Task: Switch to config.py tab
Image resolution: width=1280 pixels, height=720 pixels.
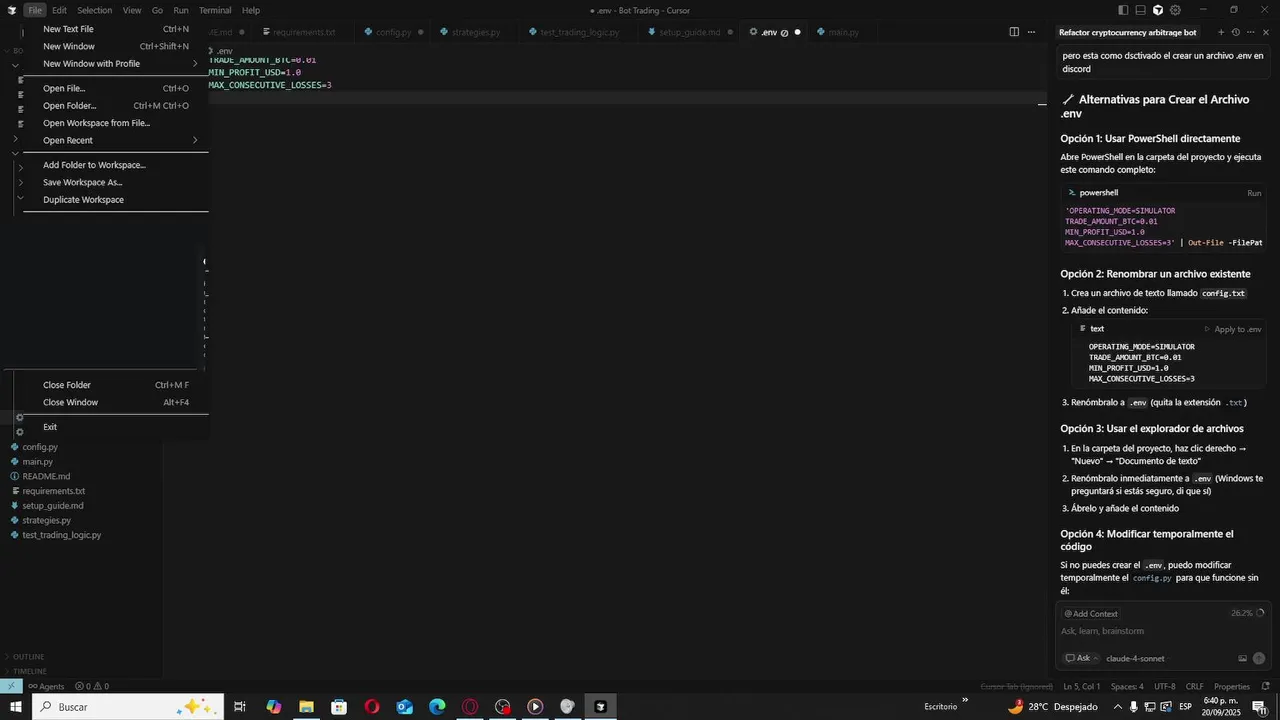Action: coord(395,32)
